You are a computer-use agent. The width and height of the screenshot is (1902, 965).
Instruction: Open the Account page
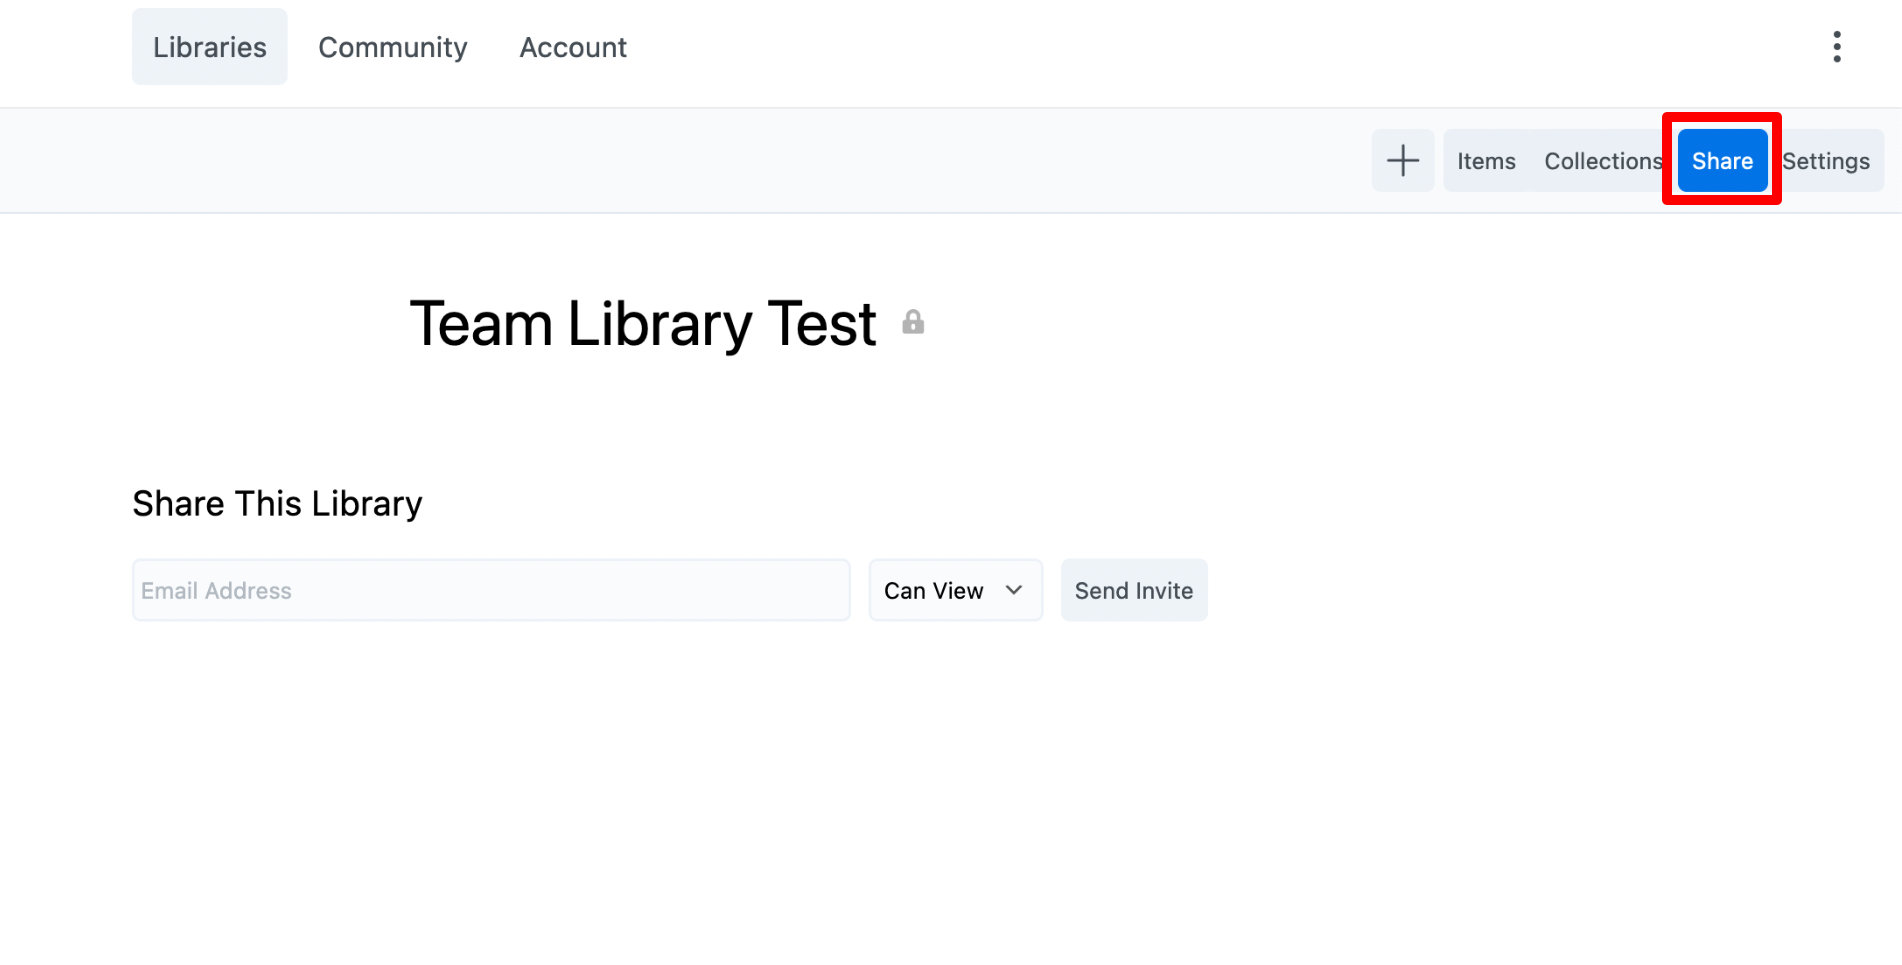pyautogui.click(x=572, y=46)
